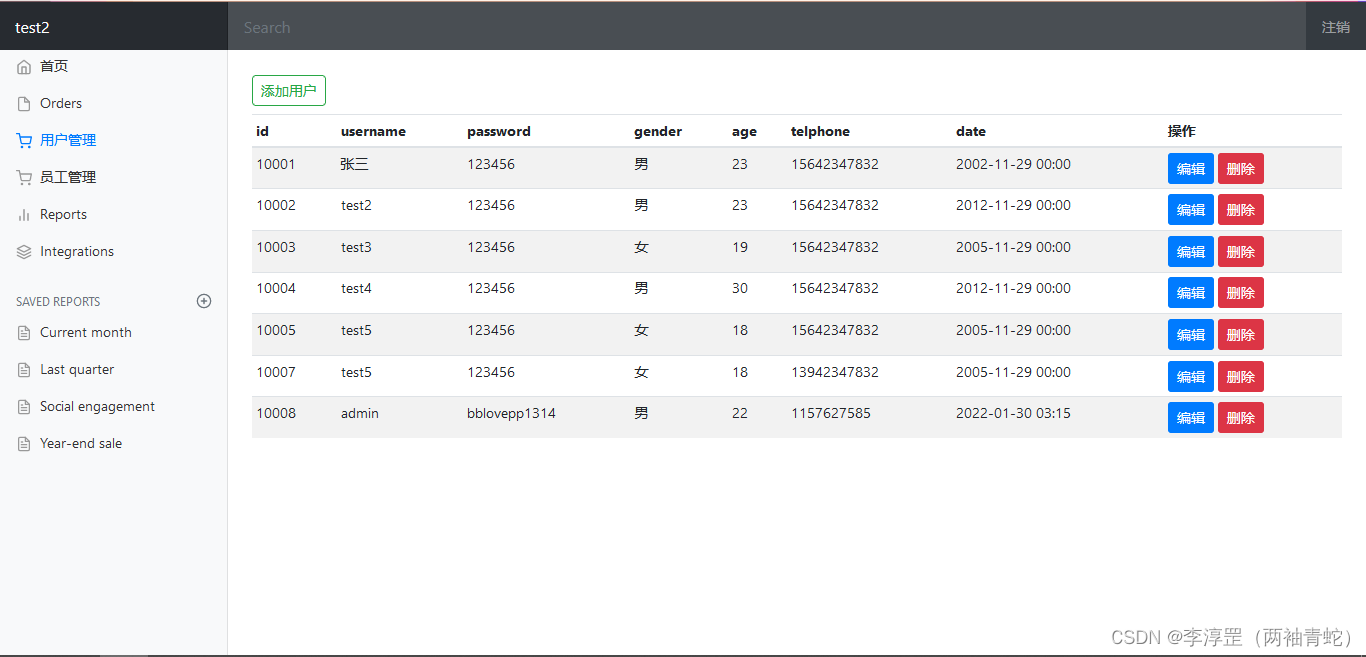Delete user 10002 with 删除 button

[1241, 209]
